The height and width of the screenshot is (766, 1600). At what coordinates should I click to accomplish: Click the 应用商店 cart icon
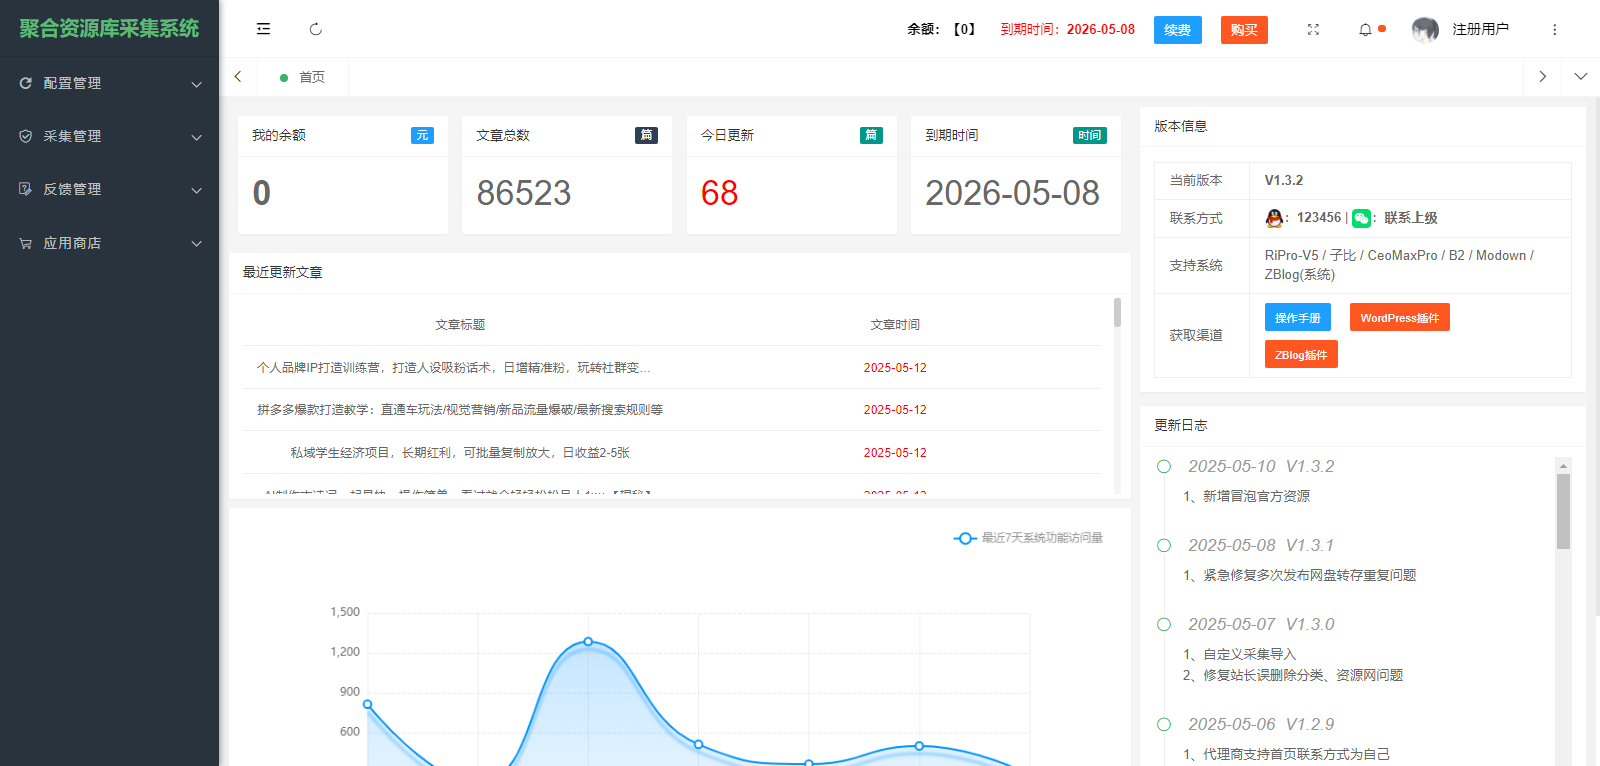pyautogui.click(x=26, y=243)
